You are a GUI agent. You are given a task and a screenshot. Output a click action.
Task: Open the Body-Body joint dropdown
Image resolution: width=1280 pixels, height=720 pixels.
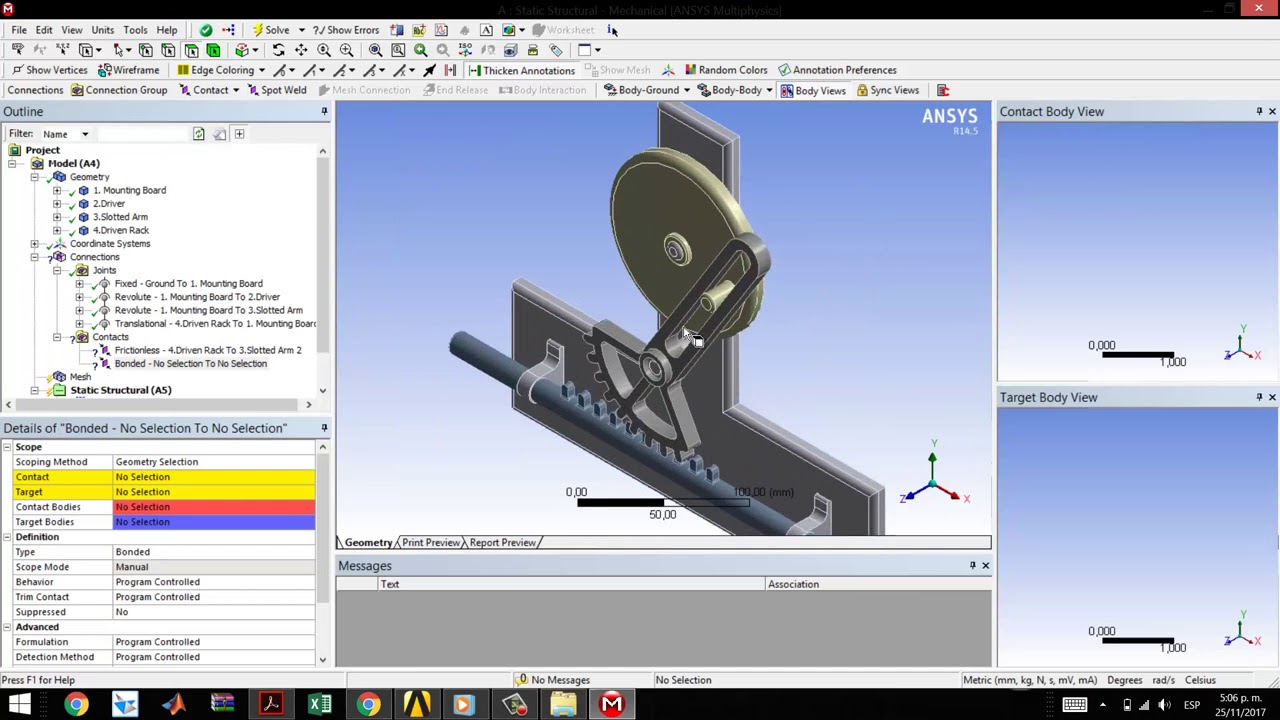click(x=769, y=90)
